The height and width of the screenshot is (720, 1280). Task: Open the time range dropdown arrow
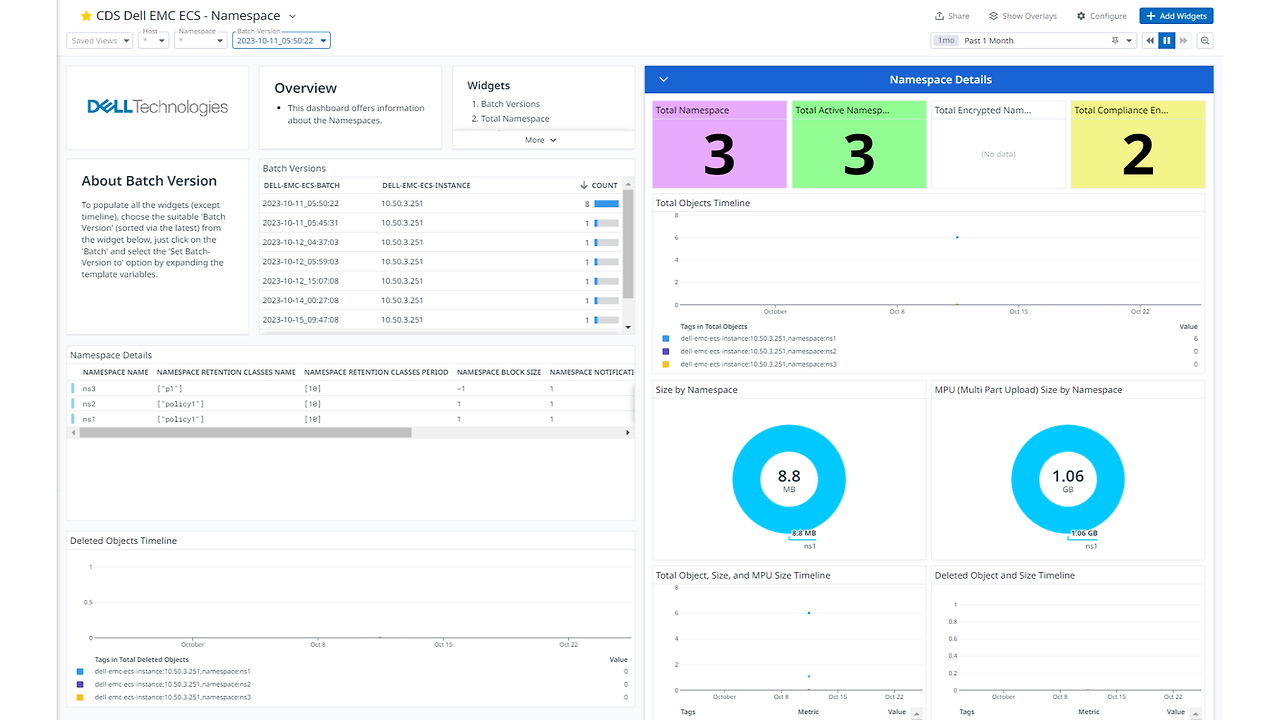(x=1130, y=41)
